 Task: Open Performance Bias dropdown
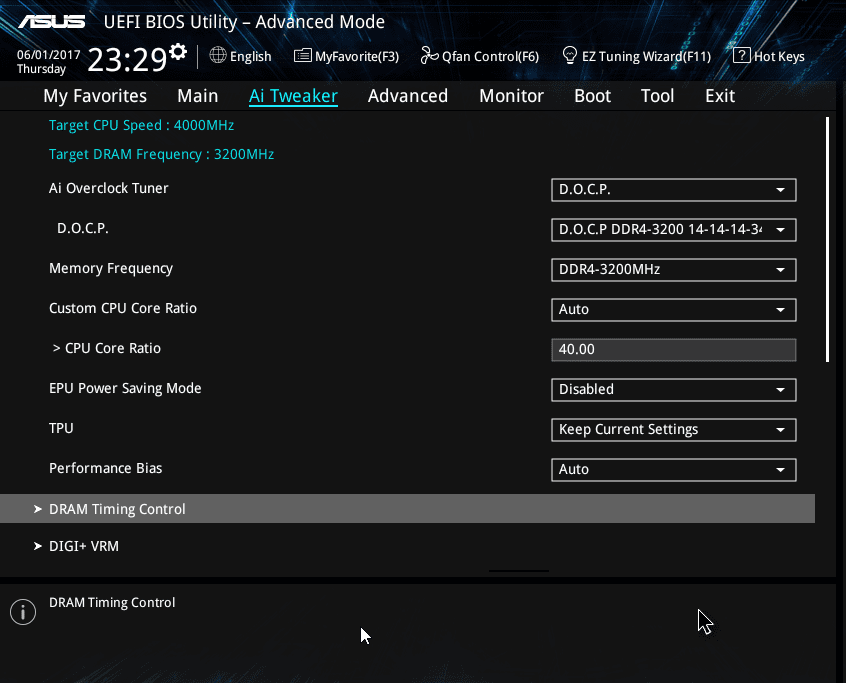tap(673, 469)
